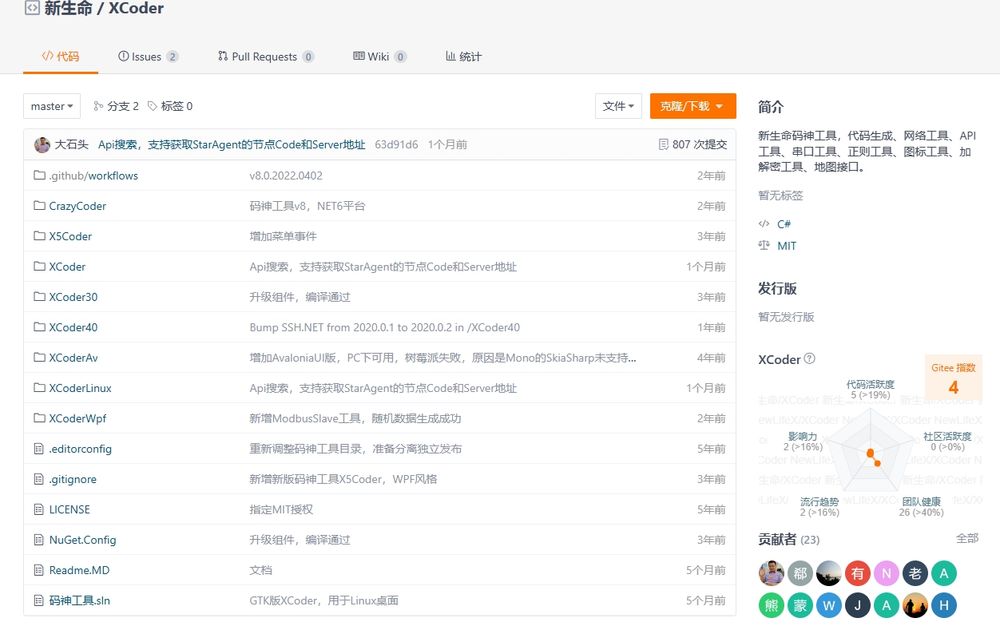This screenshot has width=1000, height=629.
Task: Open the 新增ModbusSlave工具 commit message
Action: point(355,418)
